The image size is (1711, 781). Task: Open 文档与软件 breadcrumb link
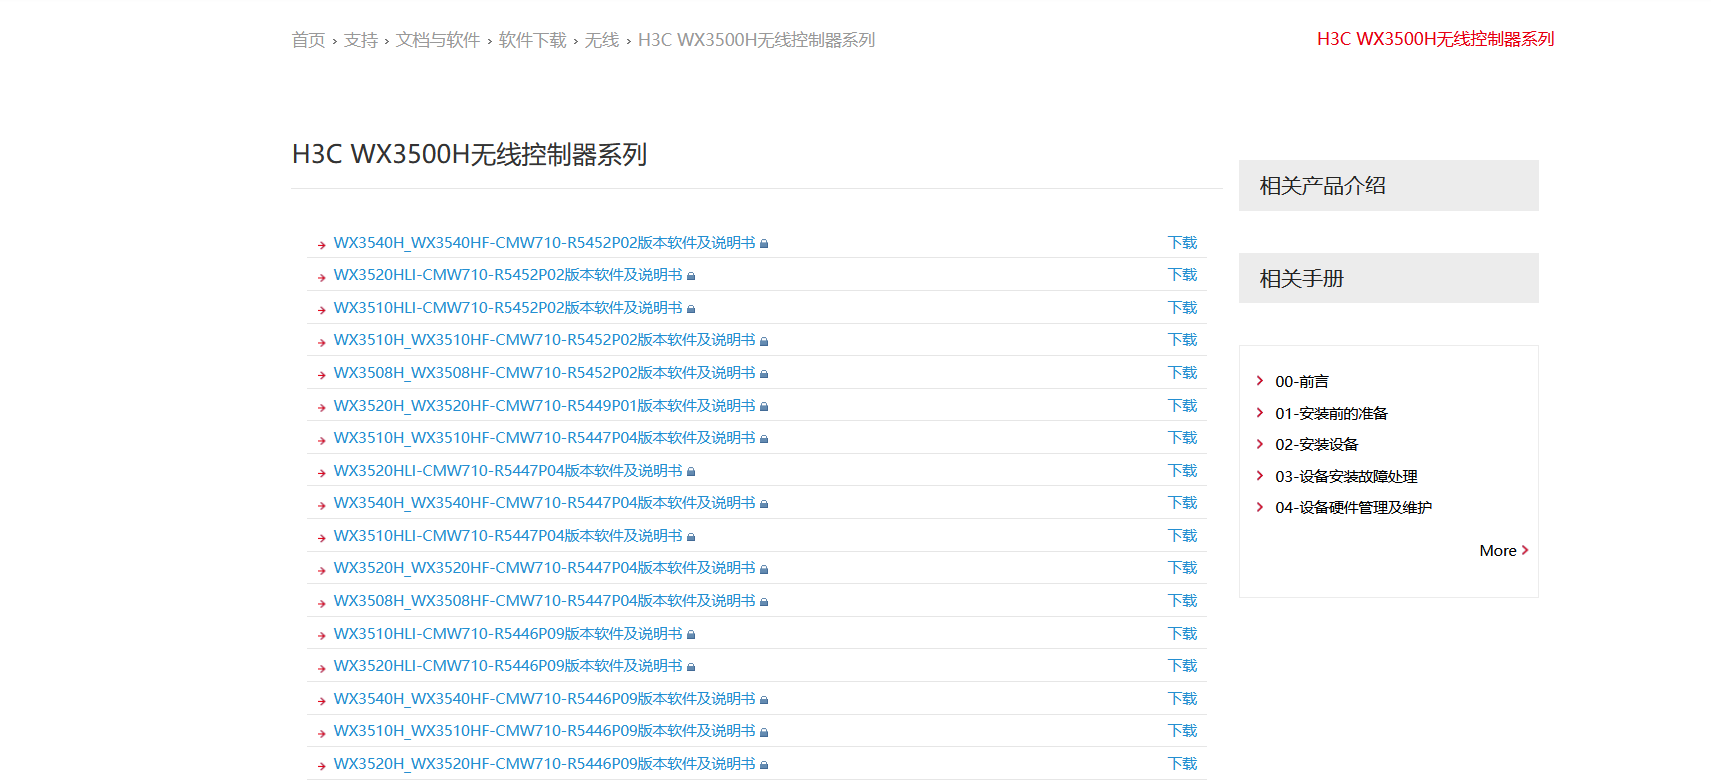click(x=438, y=40)
